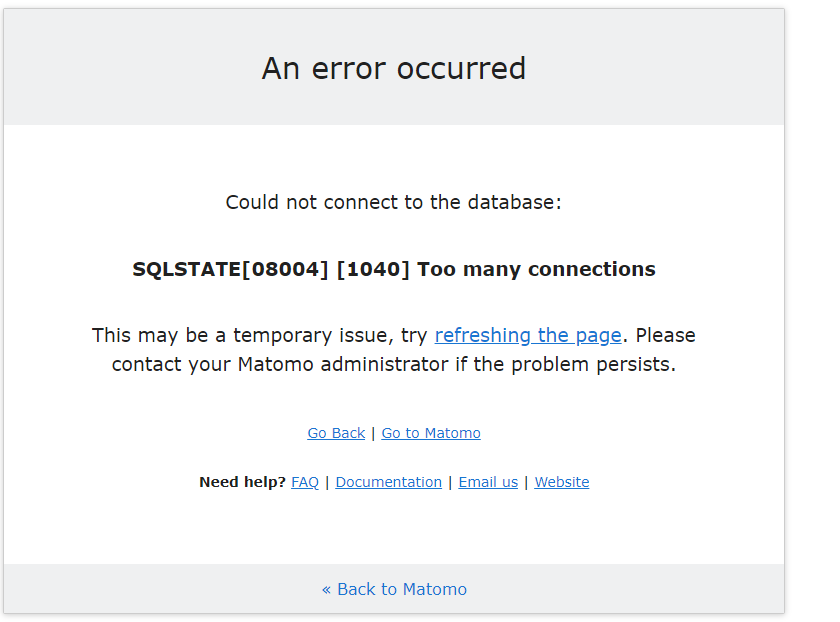
Task: Open the Documentation link
Action: 388,482
